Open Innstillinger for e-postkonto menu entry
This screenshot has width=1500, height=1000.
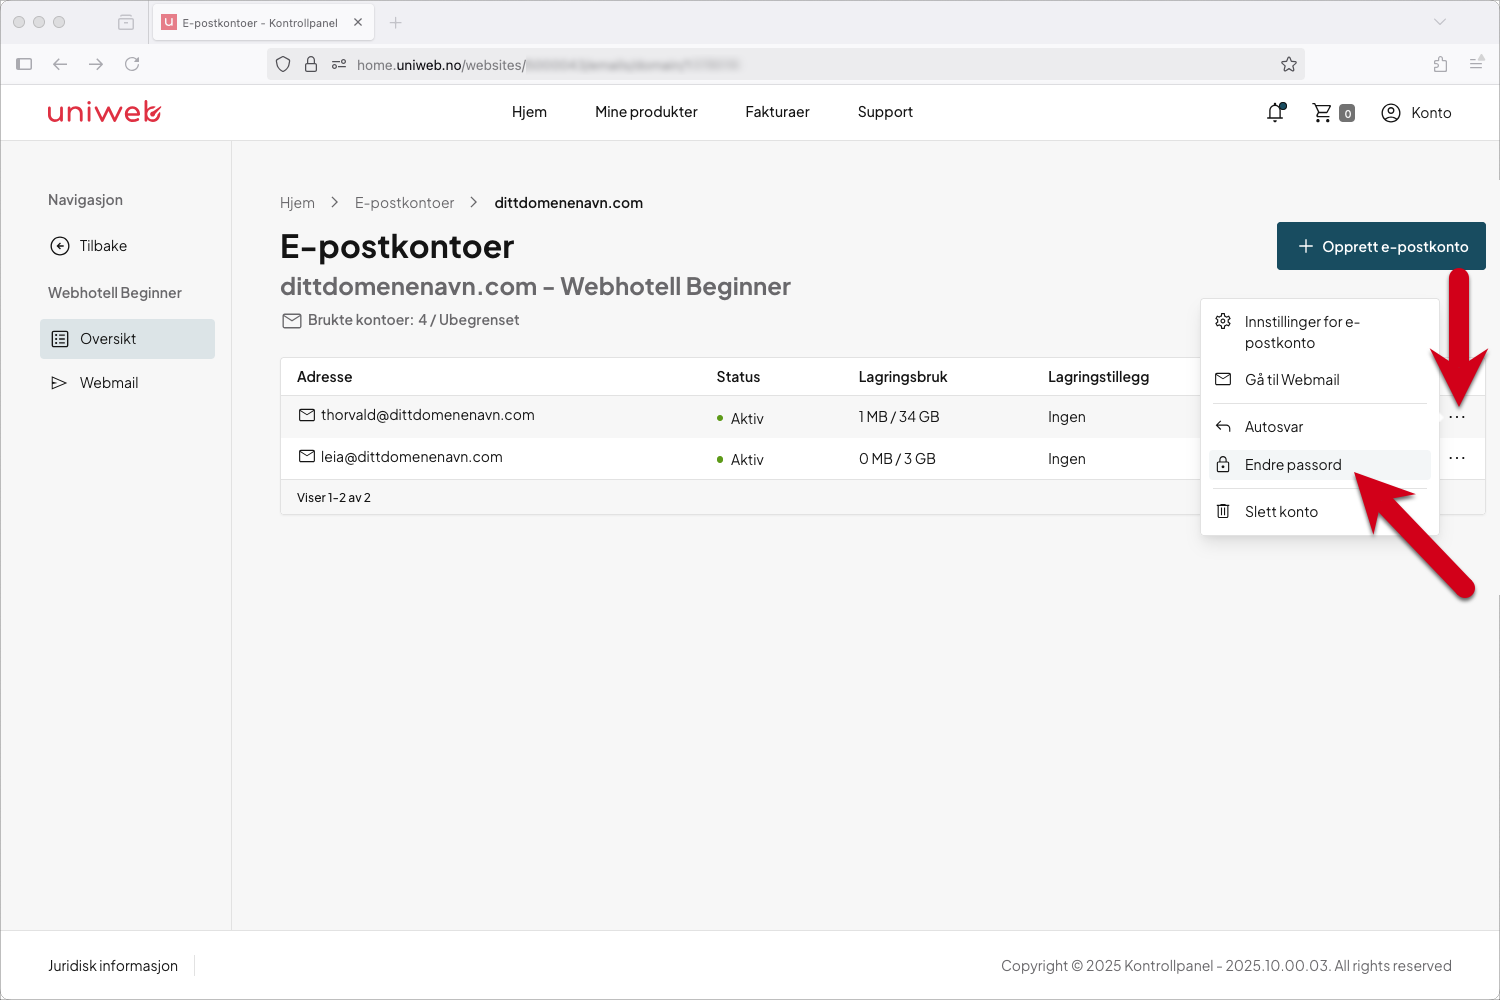tap(1319, 332)
